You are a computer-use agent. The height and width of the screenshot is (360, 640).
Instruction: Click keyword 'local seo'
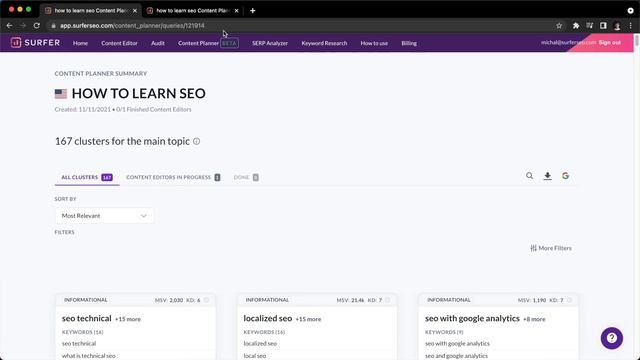tap(255, 356)
